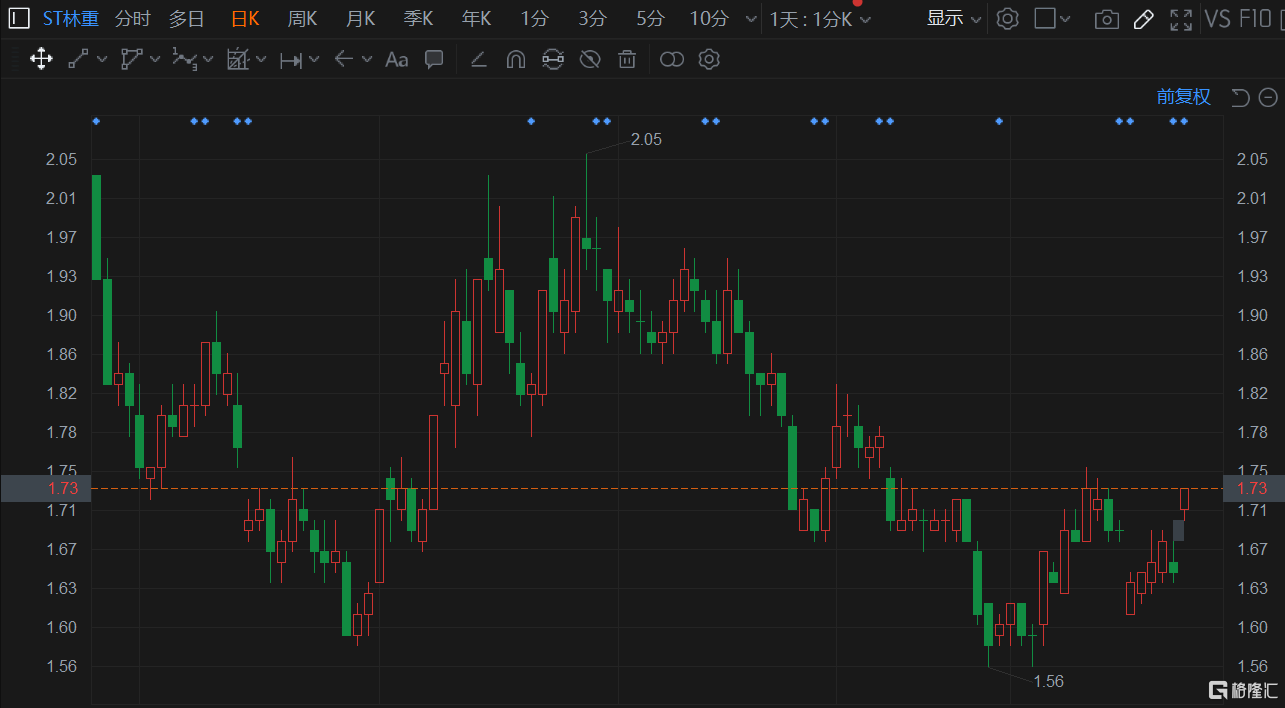Expand the polygon tool dropdown arrow

pos(155,59)
